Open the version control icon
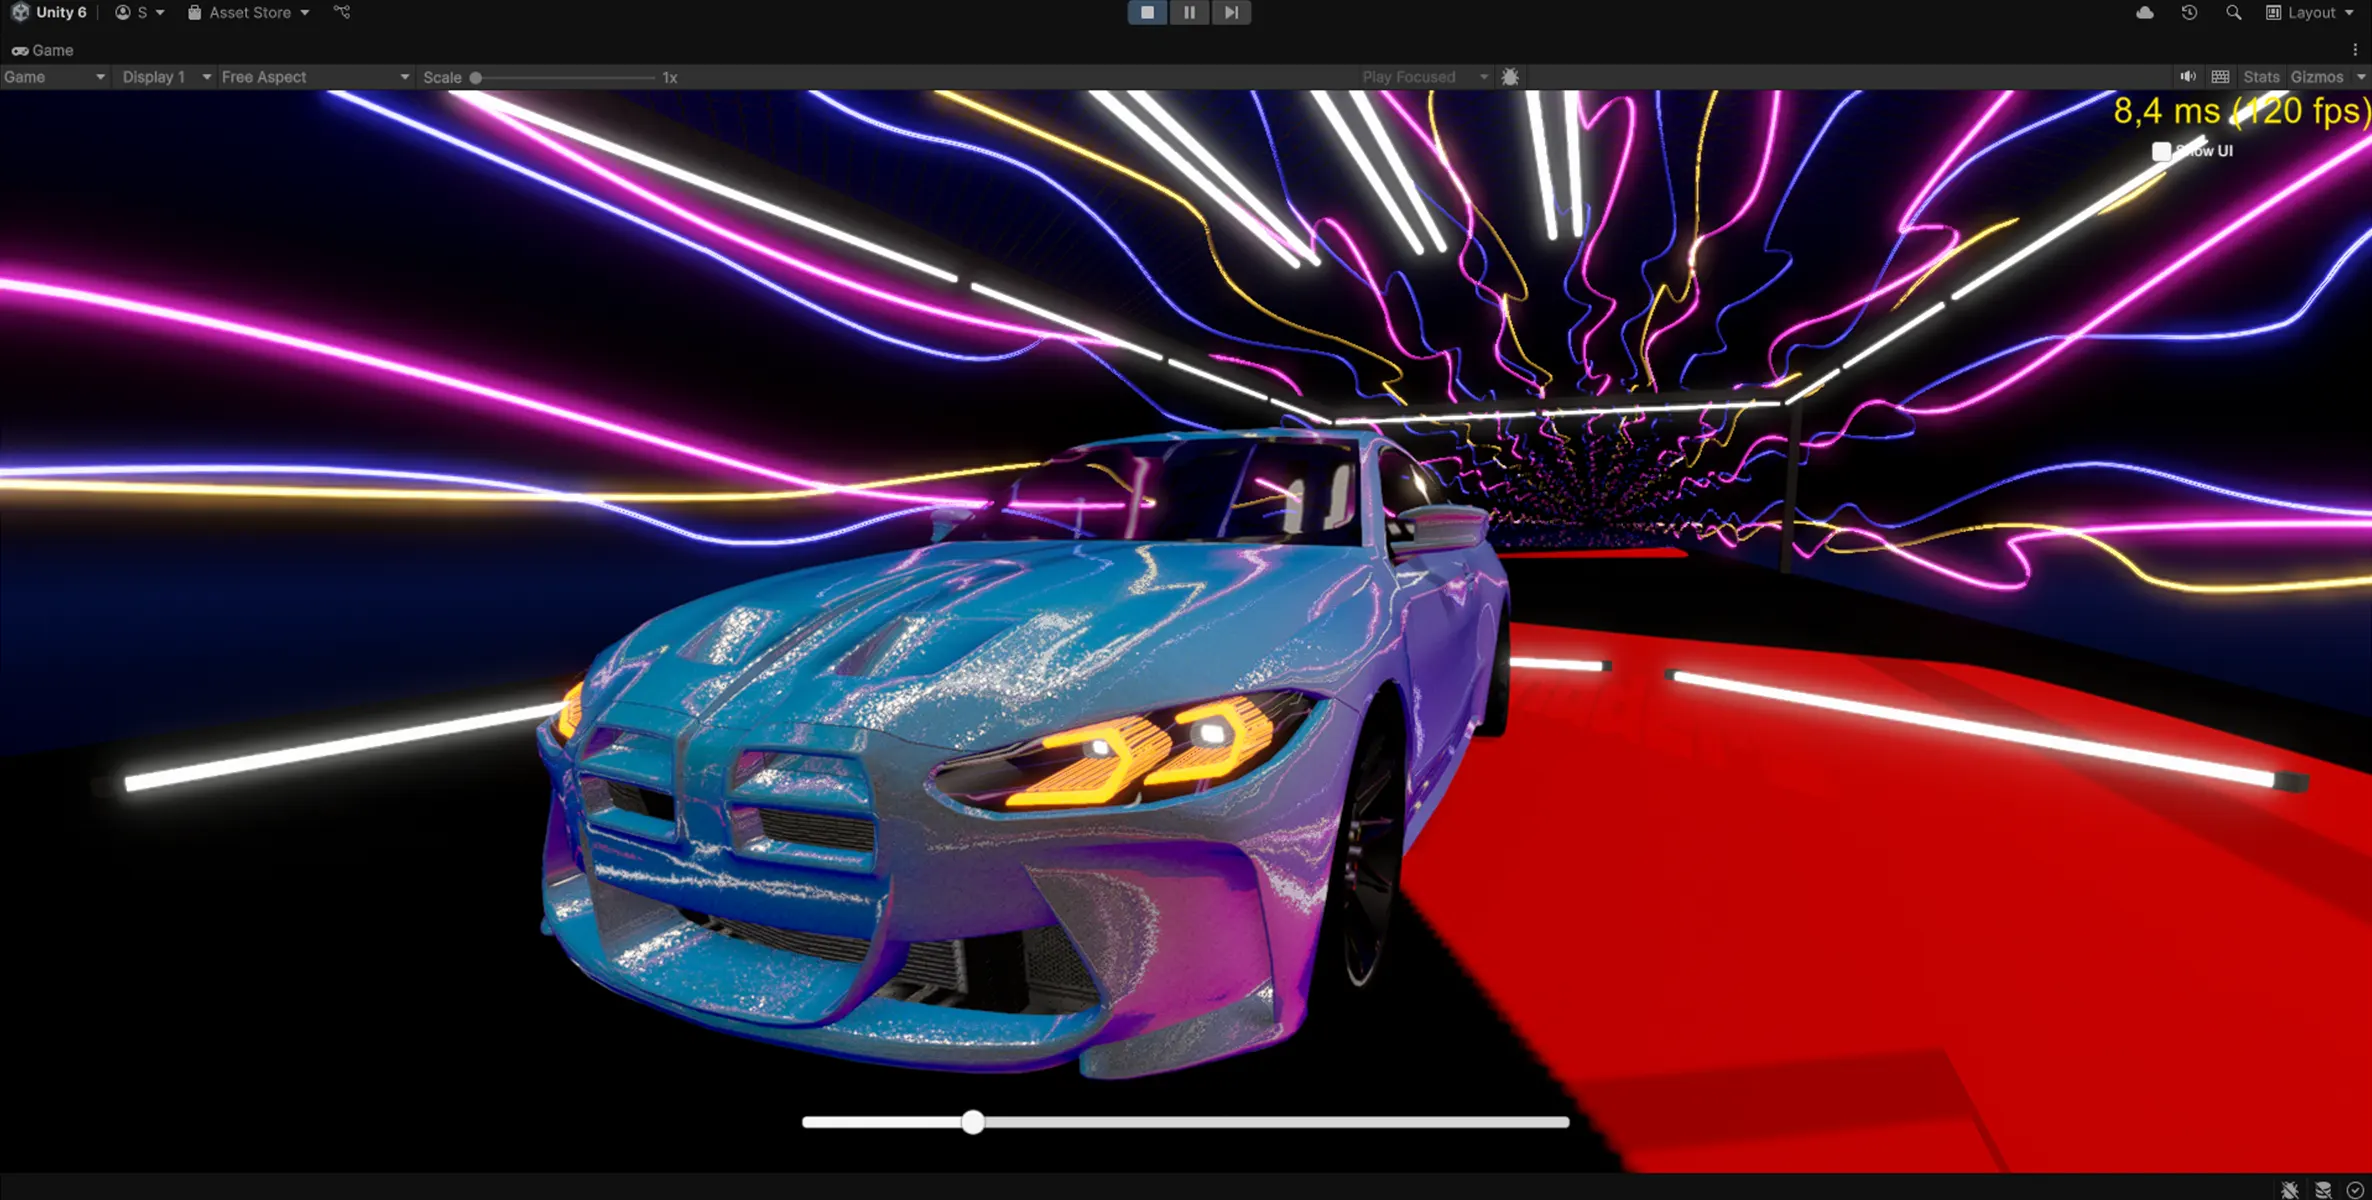 pos(342,13)
